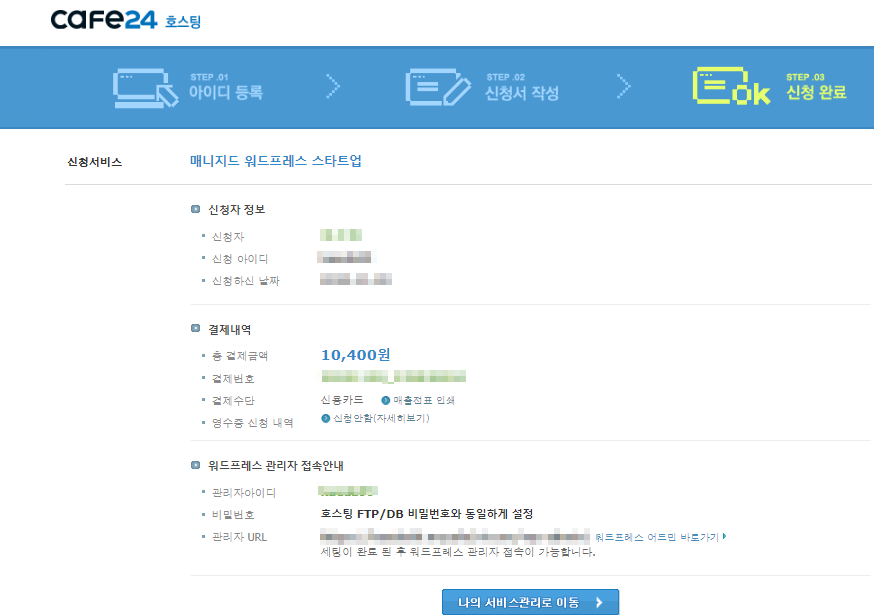Click the arrow icon on 나의 서비스관리로 이동
This screenshot has width=874, height=615.
pos(599,602)
